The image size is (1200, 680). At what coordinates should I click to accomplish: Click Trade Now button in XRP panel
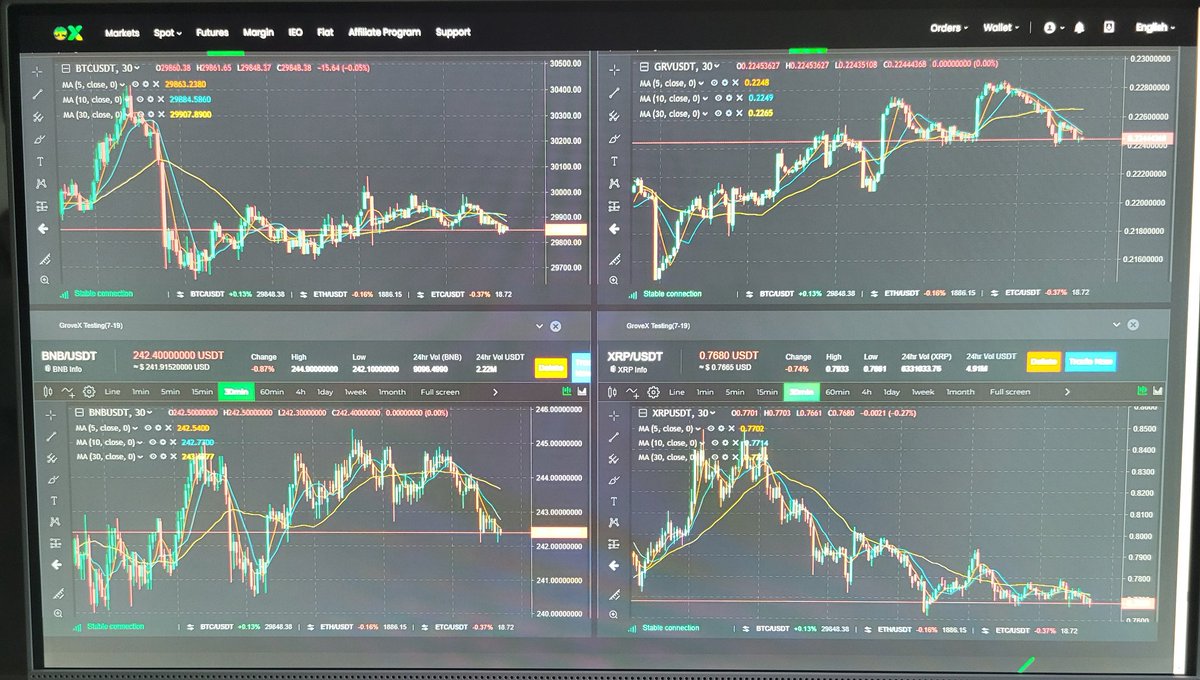(x=1090, y=362)
